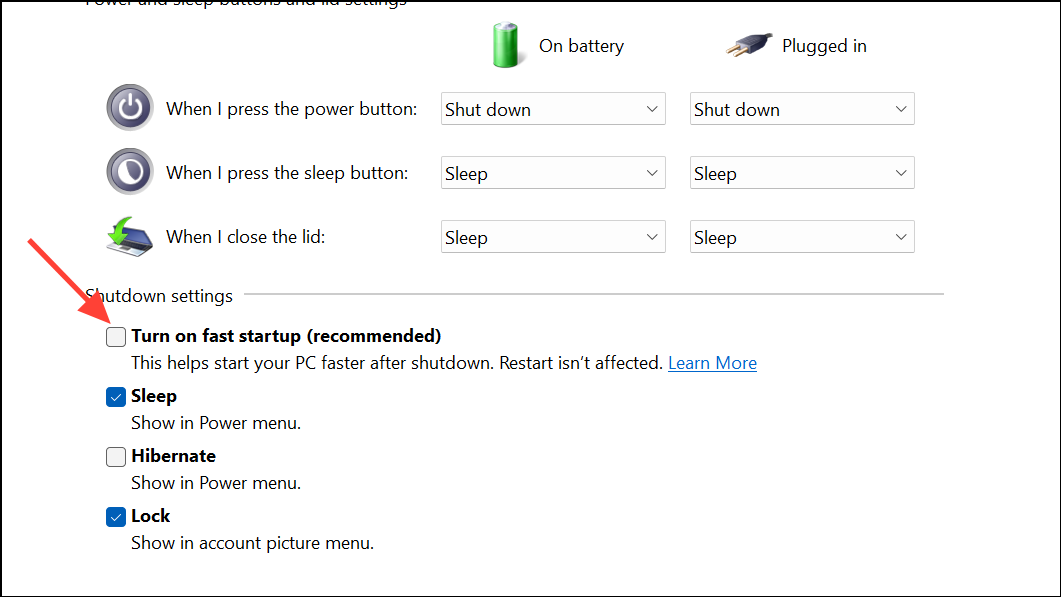Open power button dropdown under On battery
This screenshot has height=597, width=1061.
553,109
